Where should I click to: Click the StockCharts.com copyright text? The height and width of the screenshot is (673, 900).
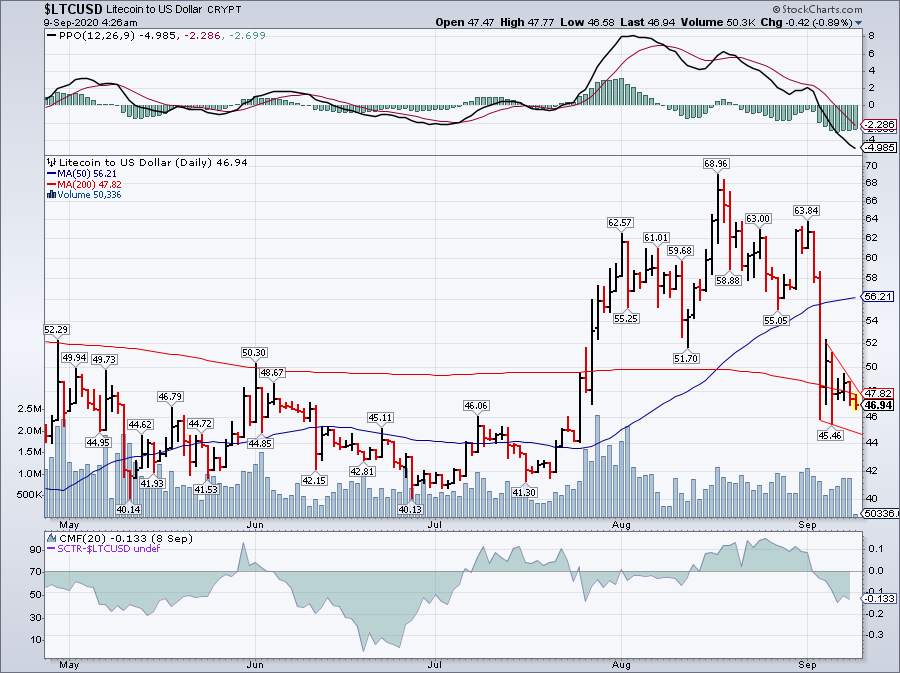pos(817,9)
